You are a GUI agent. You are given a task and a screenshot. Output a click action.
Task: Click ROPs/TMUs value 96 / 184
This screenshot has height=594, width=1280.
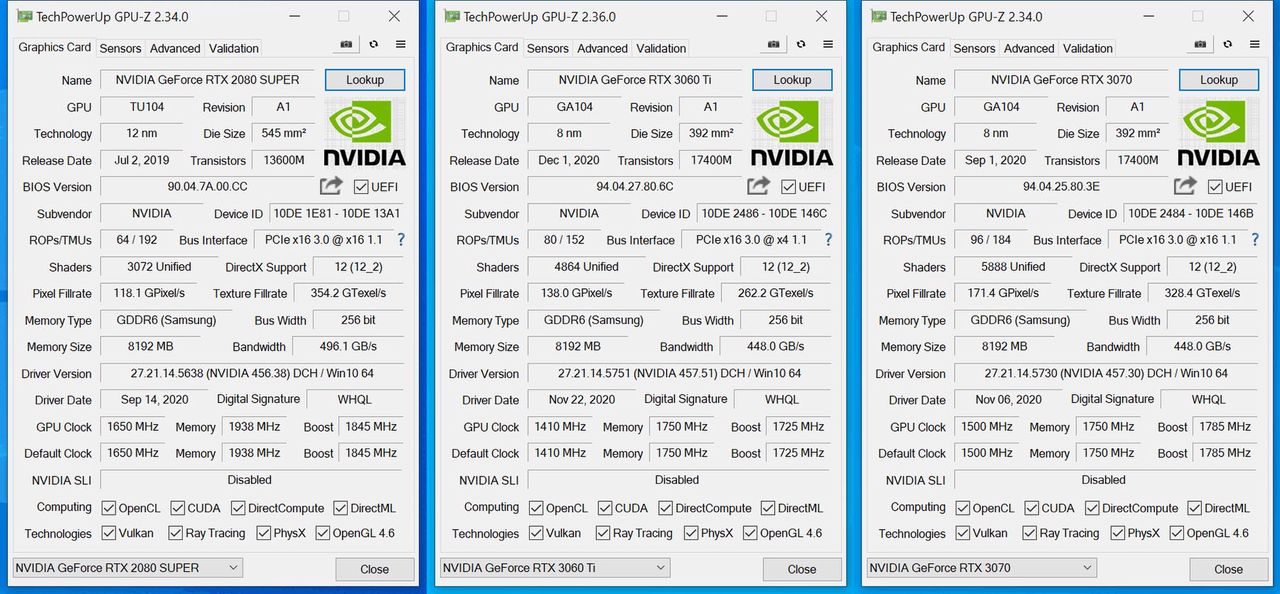click(990, 240)
